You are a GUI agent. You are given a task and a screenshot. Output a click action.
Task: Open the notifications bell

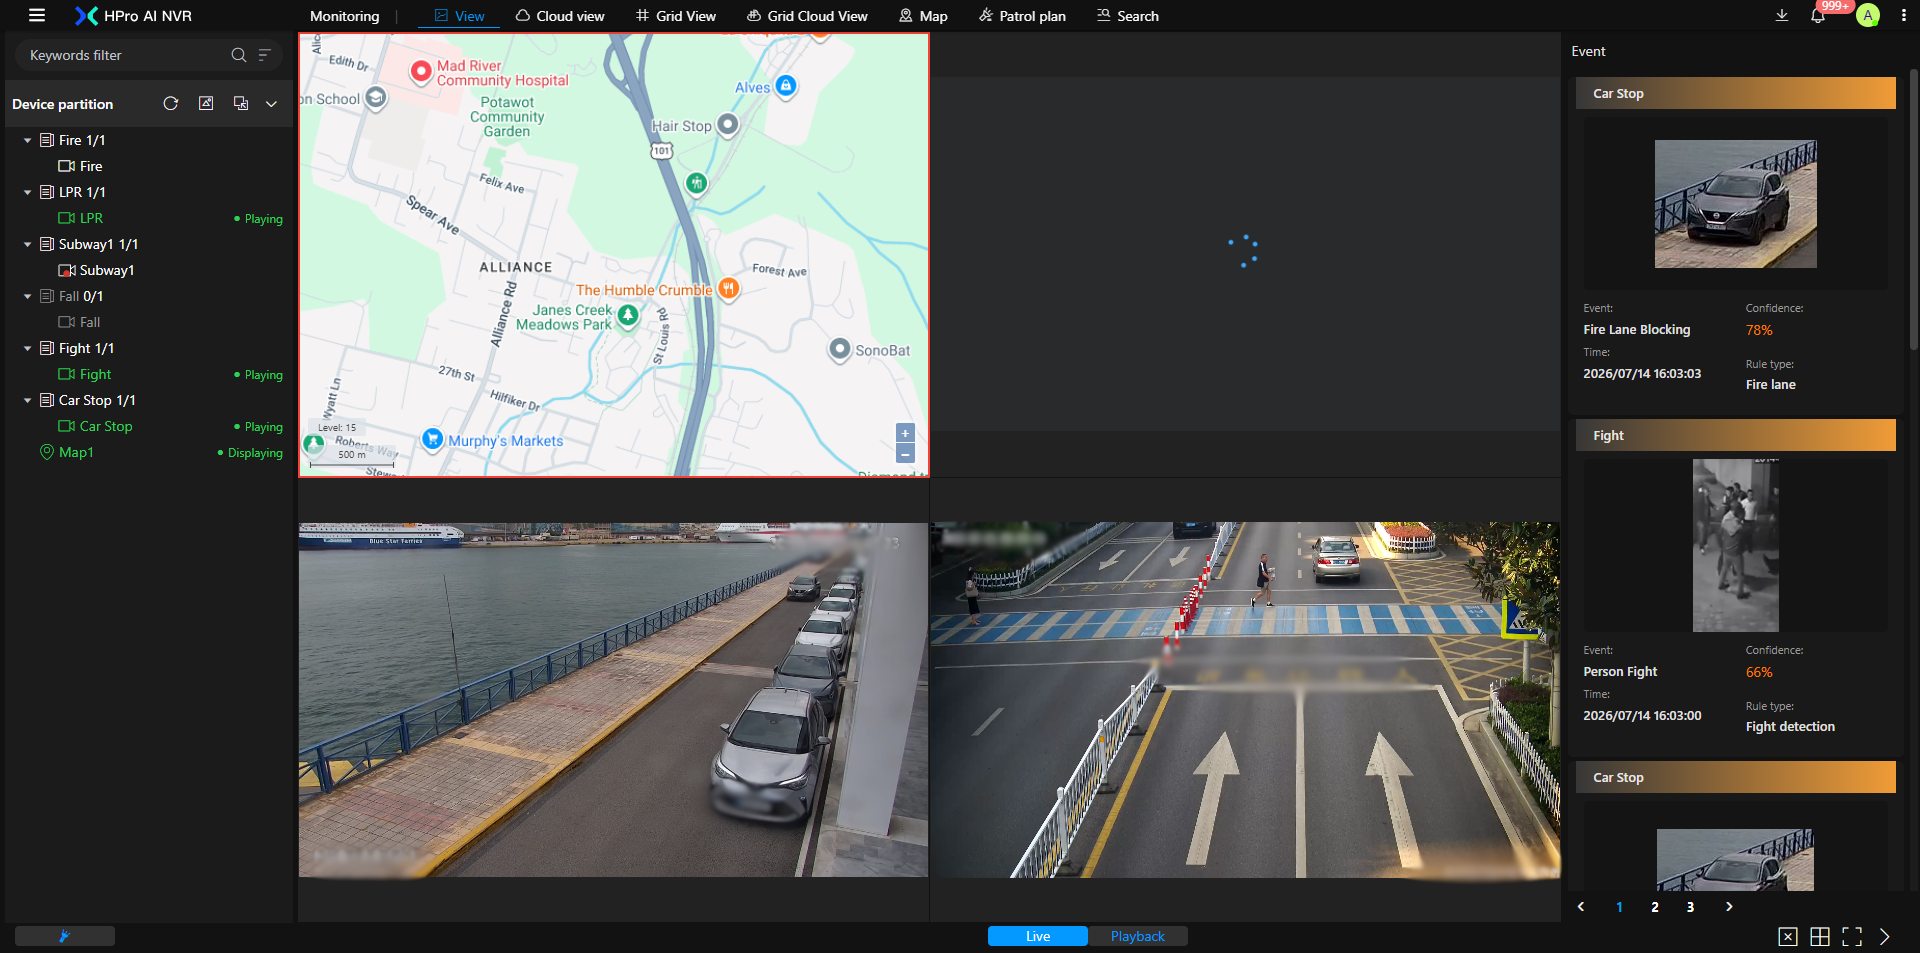click(x=1818, y=16)
